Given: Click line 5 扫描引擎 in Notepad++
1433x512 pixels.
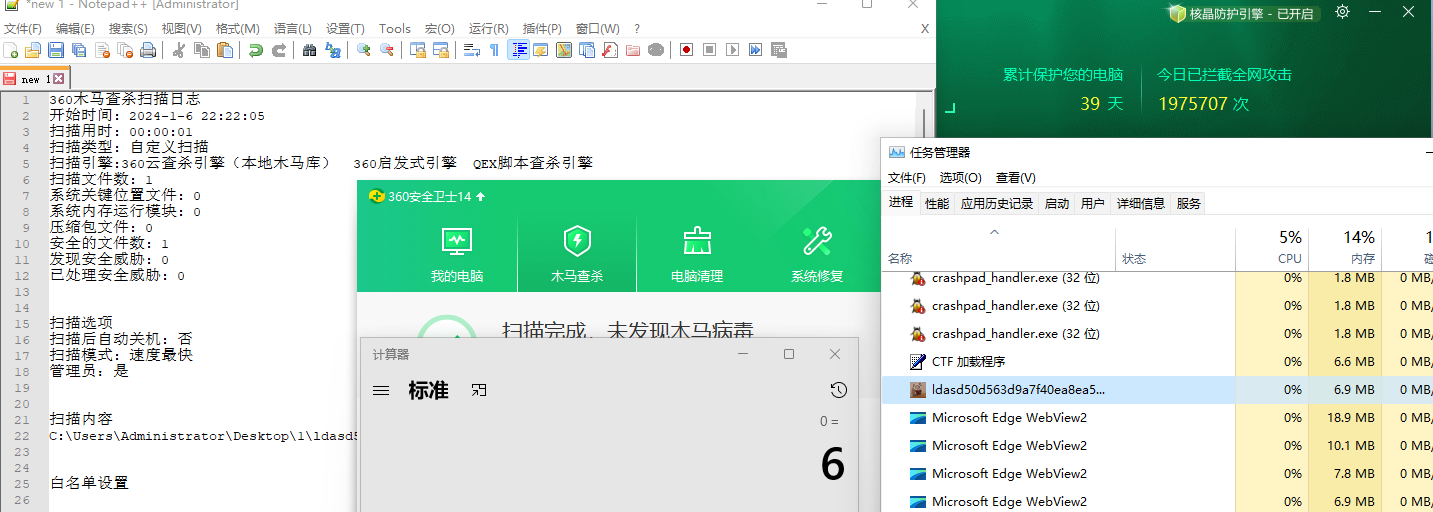Looking at the screenshot, I should (321, 163).
